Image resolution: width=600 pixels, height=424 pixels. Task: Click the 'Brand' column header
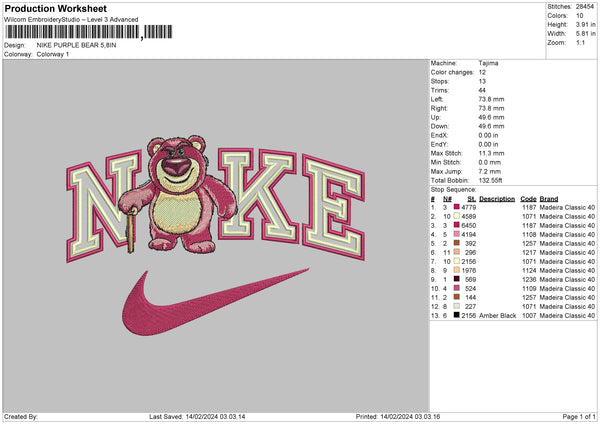pos(549,199)
